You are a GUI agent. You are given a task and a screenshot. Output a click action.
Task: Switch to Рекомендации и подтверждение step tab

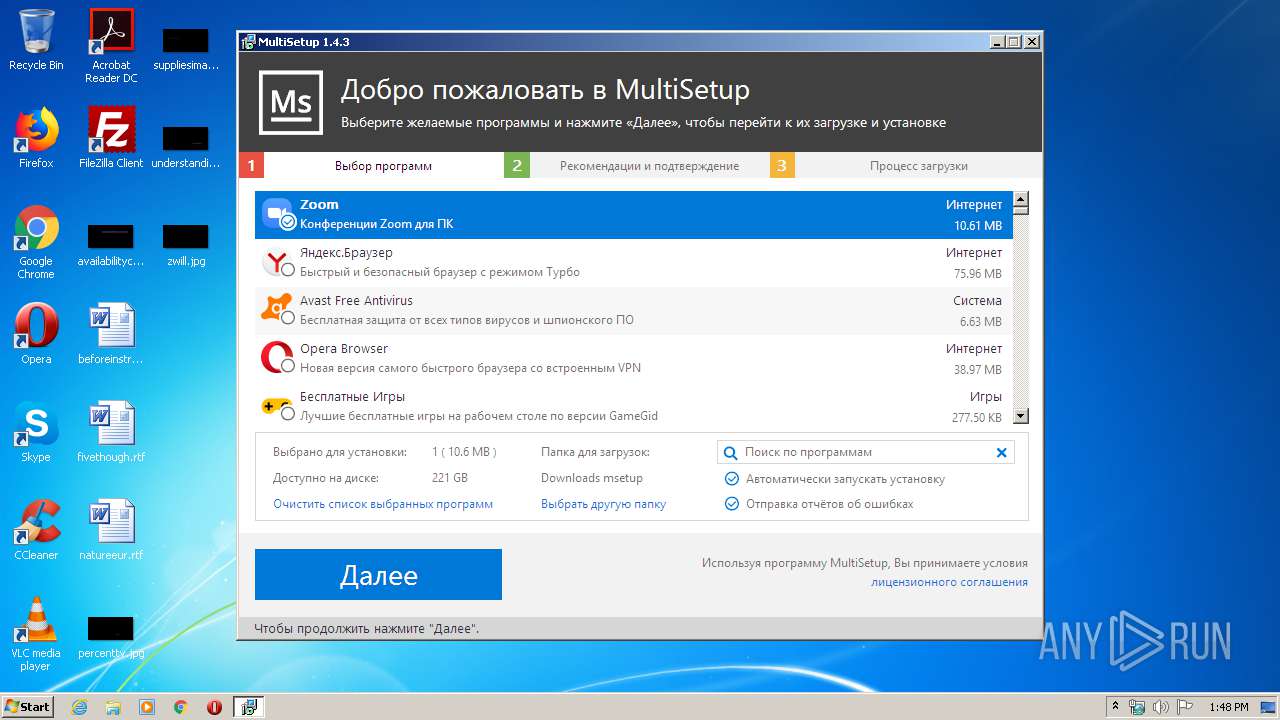click(637, 166)
